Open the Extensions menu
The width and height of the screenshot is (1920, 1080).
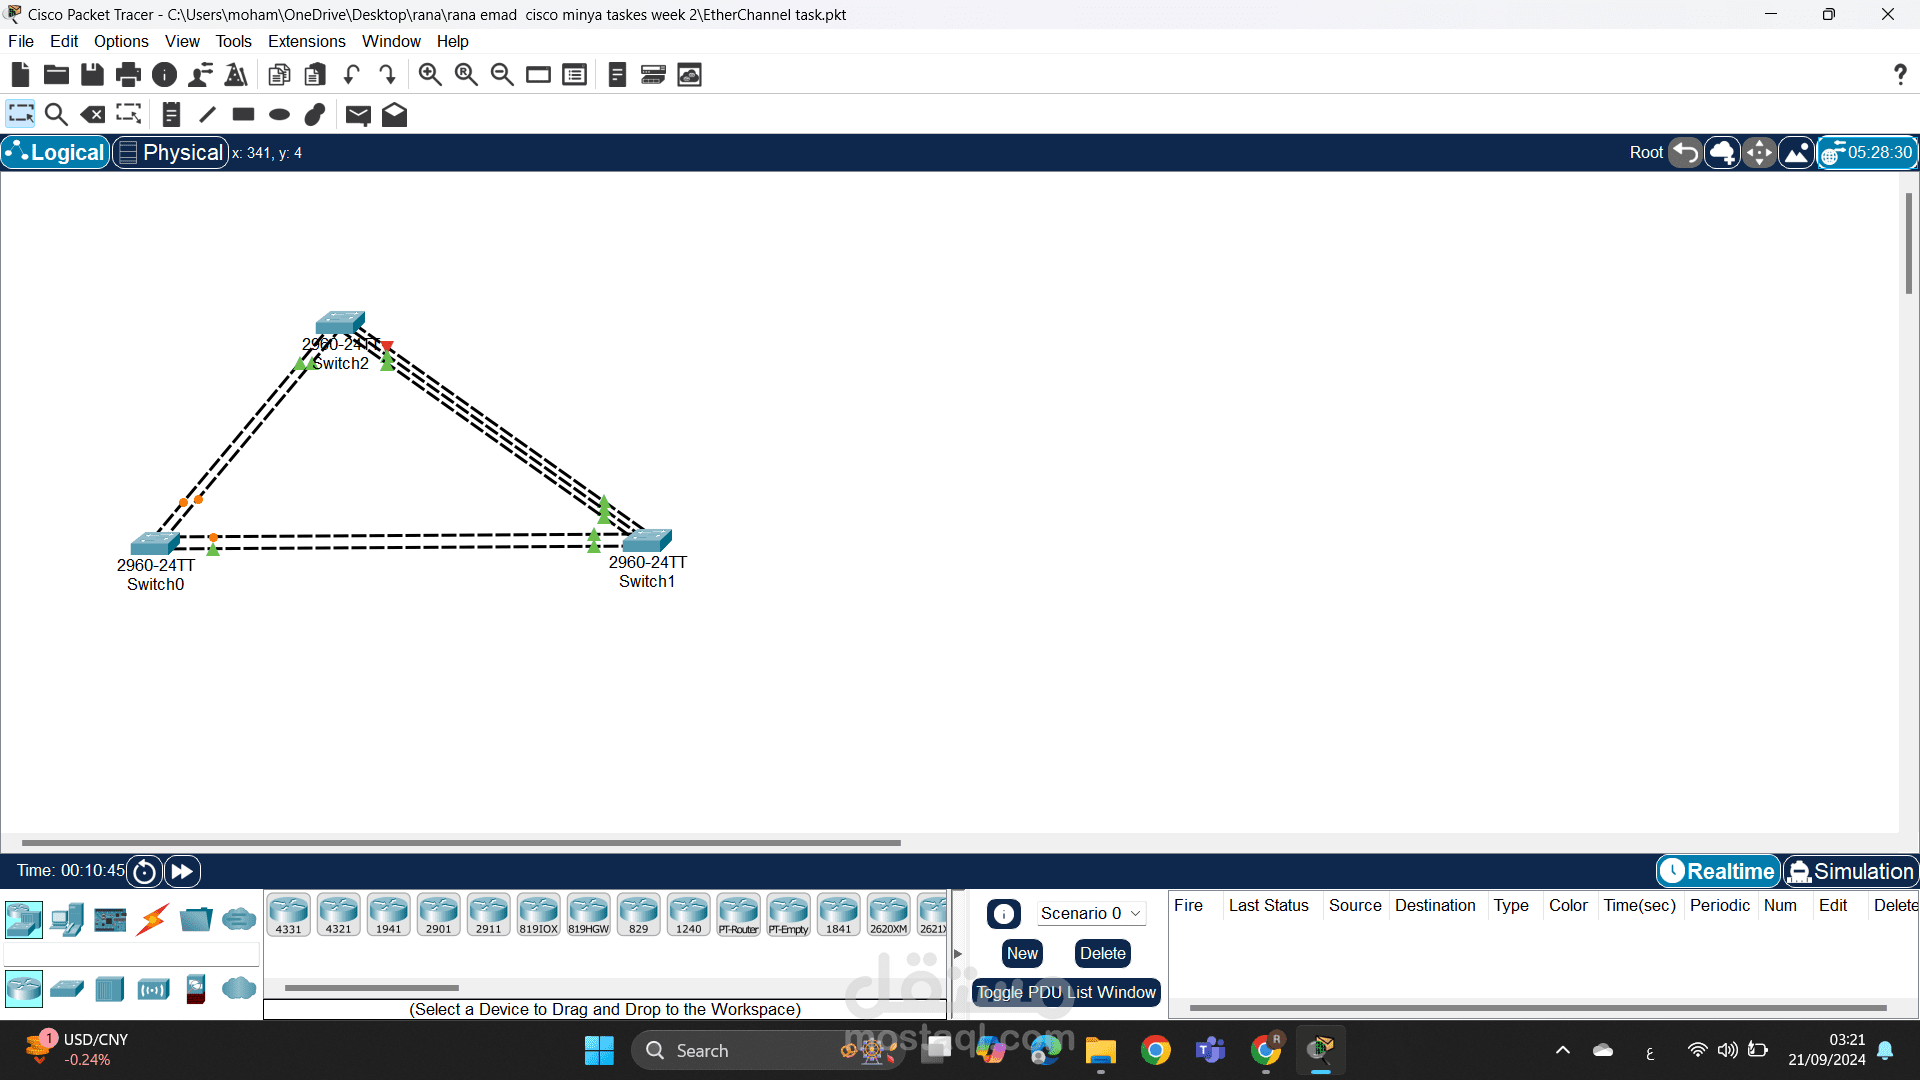[306, 41]
